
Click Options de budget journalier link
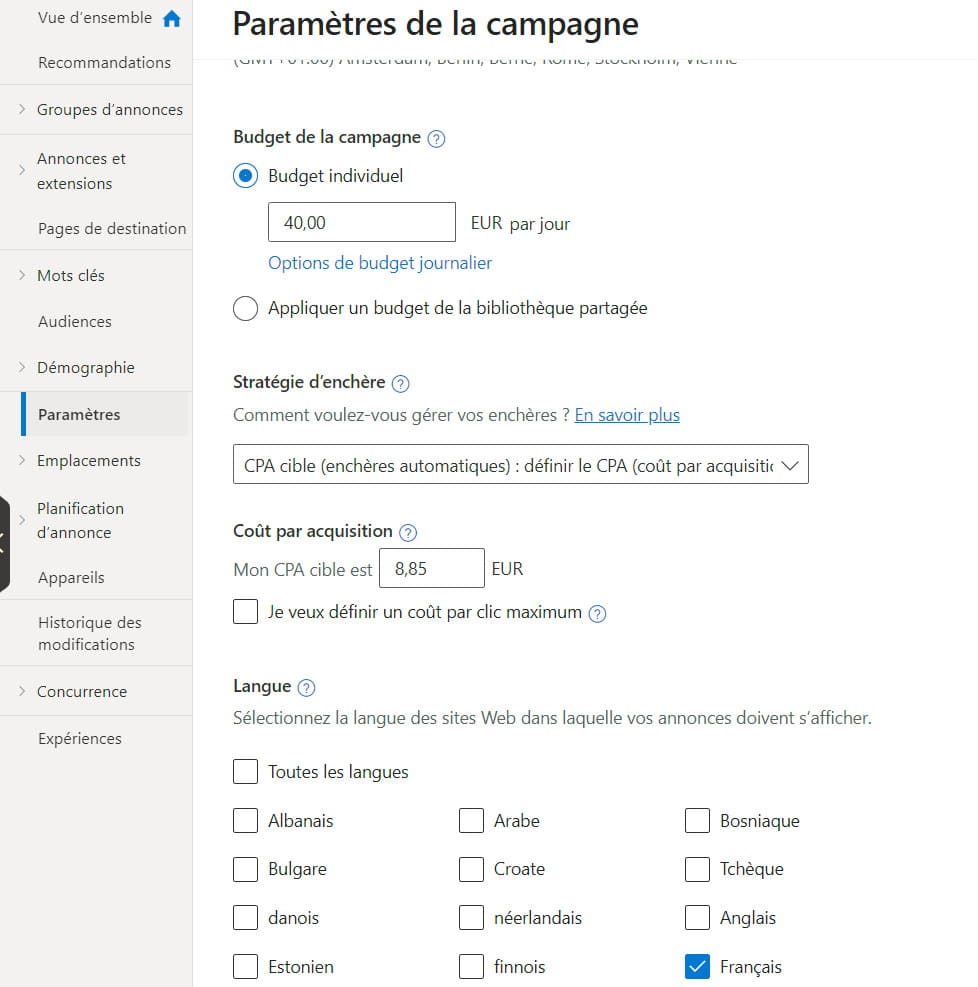(x=380, y=263)
